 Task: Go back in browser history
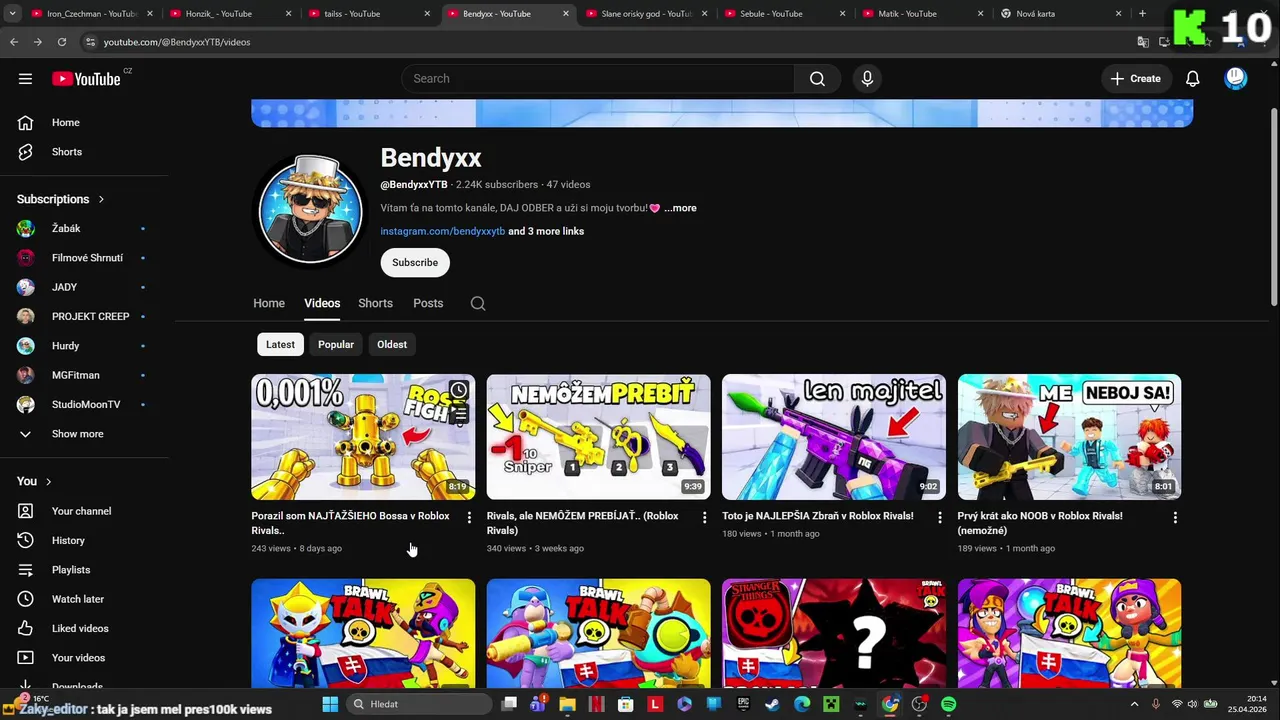click(13, 42)
